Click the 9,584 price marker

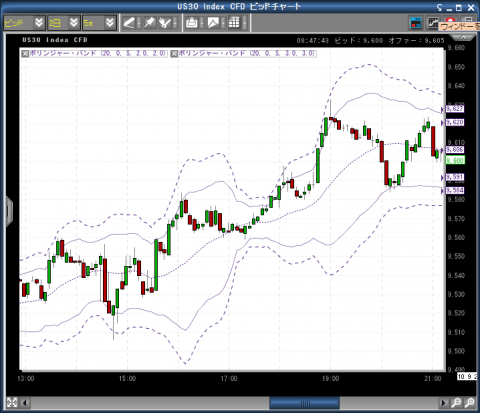[455, 190]
